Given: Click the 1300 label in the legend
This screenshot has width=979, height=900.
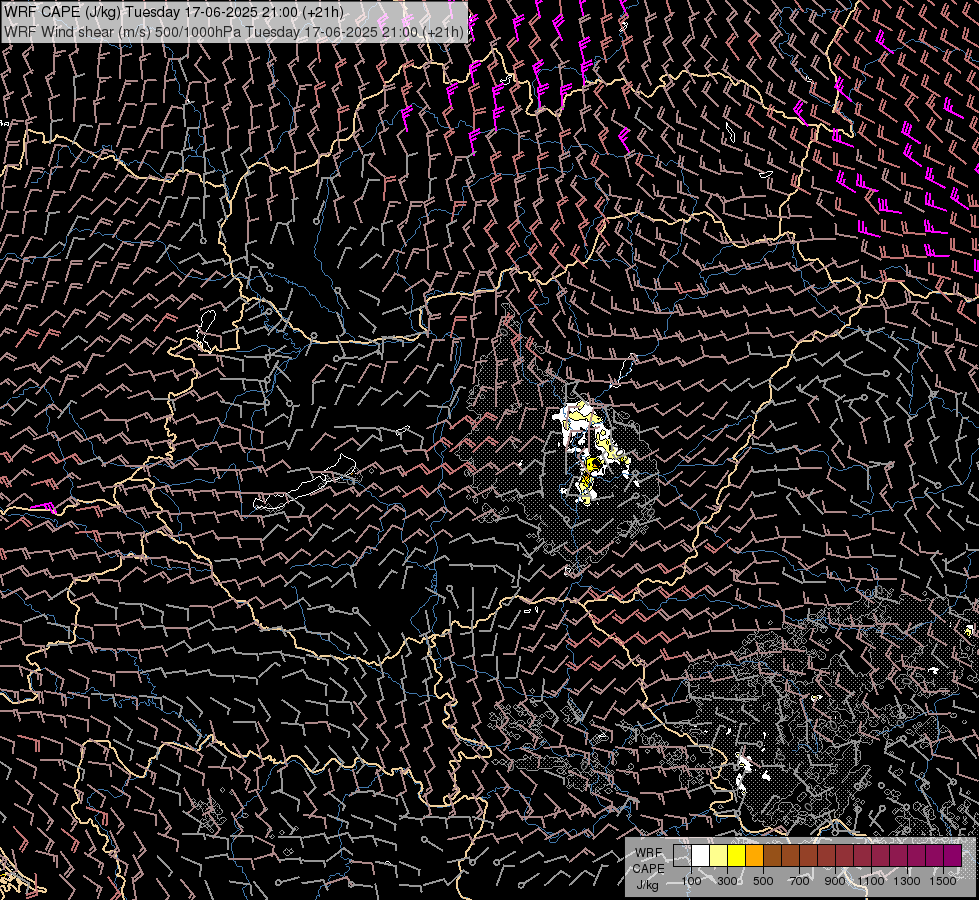Looking at the screenshot, I should pyautogui.click(x=907, y=881).
